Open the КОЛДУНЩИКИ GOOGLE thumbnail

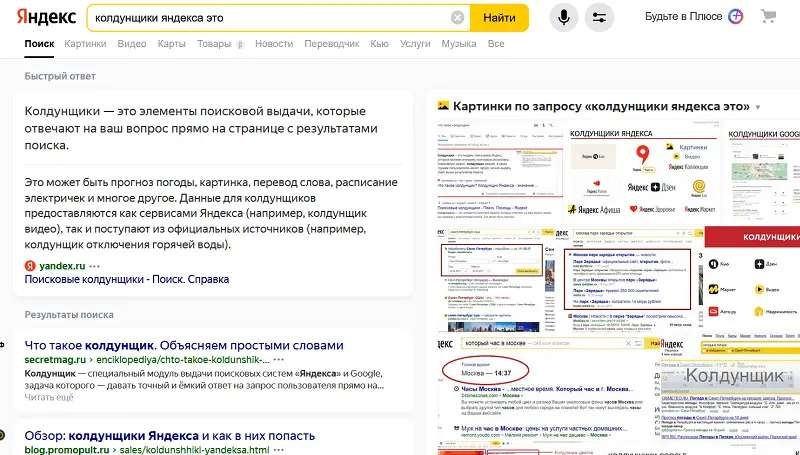click(x=762, y=172)
